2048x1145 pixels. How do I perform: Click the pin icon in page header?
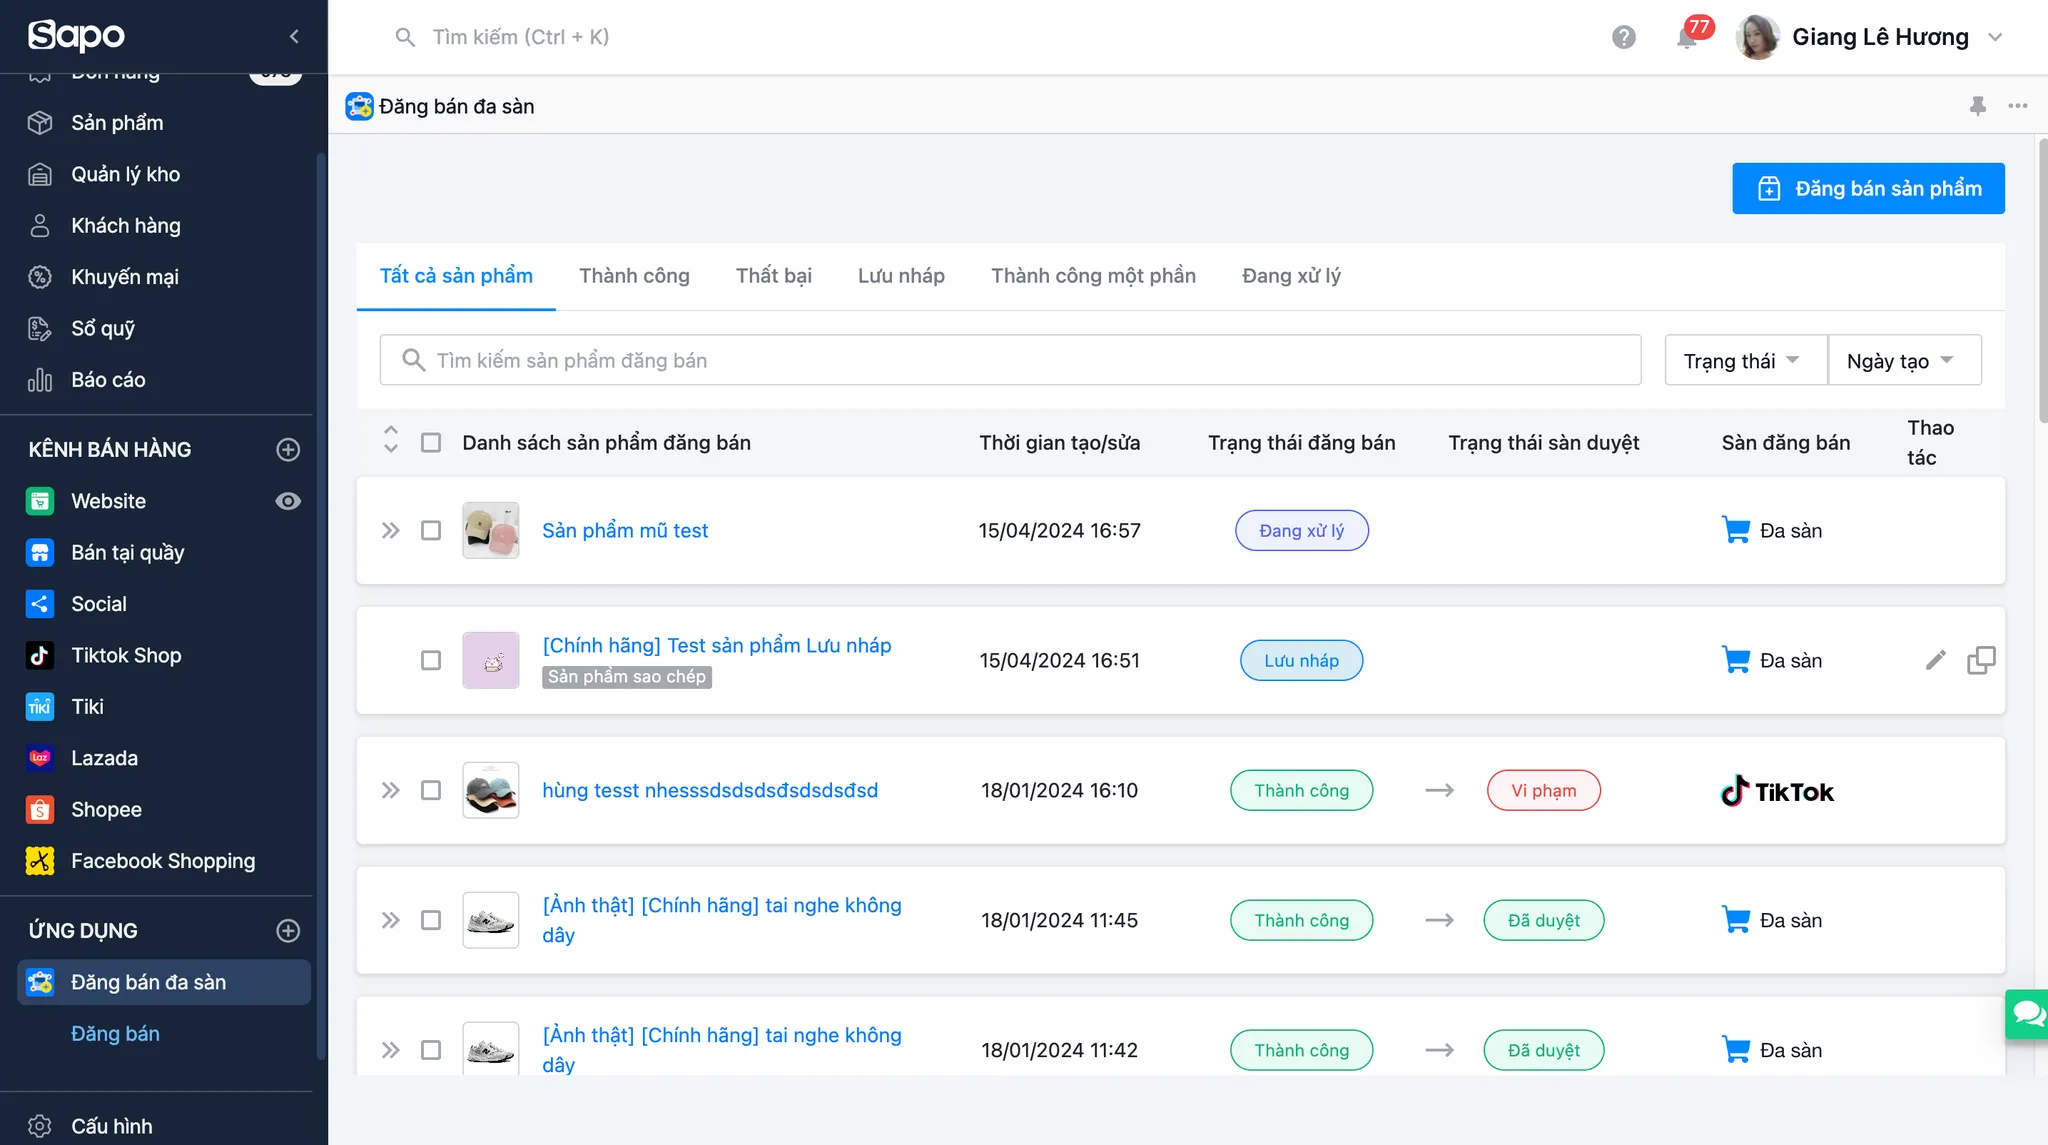tap(1977, 106)
